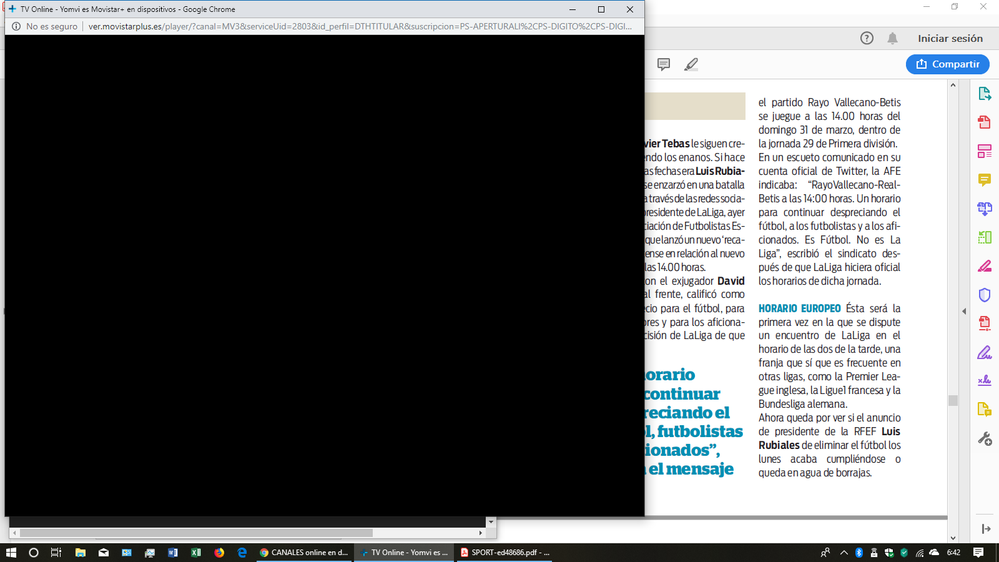The image size is (999, 562).
Task: Launch Excel from the taskbar
Action: [x=196, y=552]
